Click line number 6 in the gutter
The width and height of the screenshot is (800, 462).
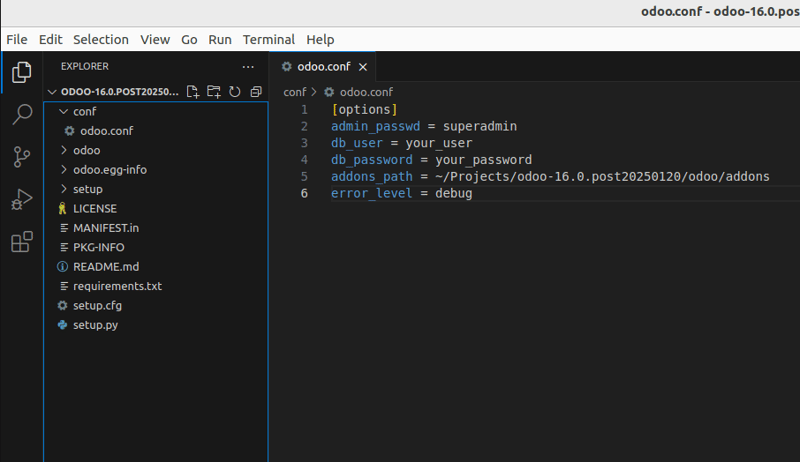(x=304, y=194)
